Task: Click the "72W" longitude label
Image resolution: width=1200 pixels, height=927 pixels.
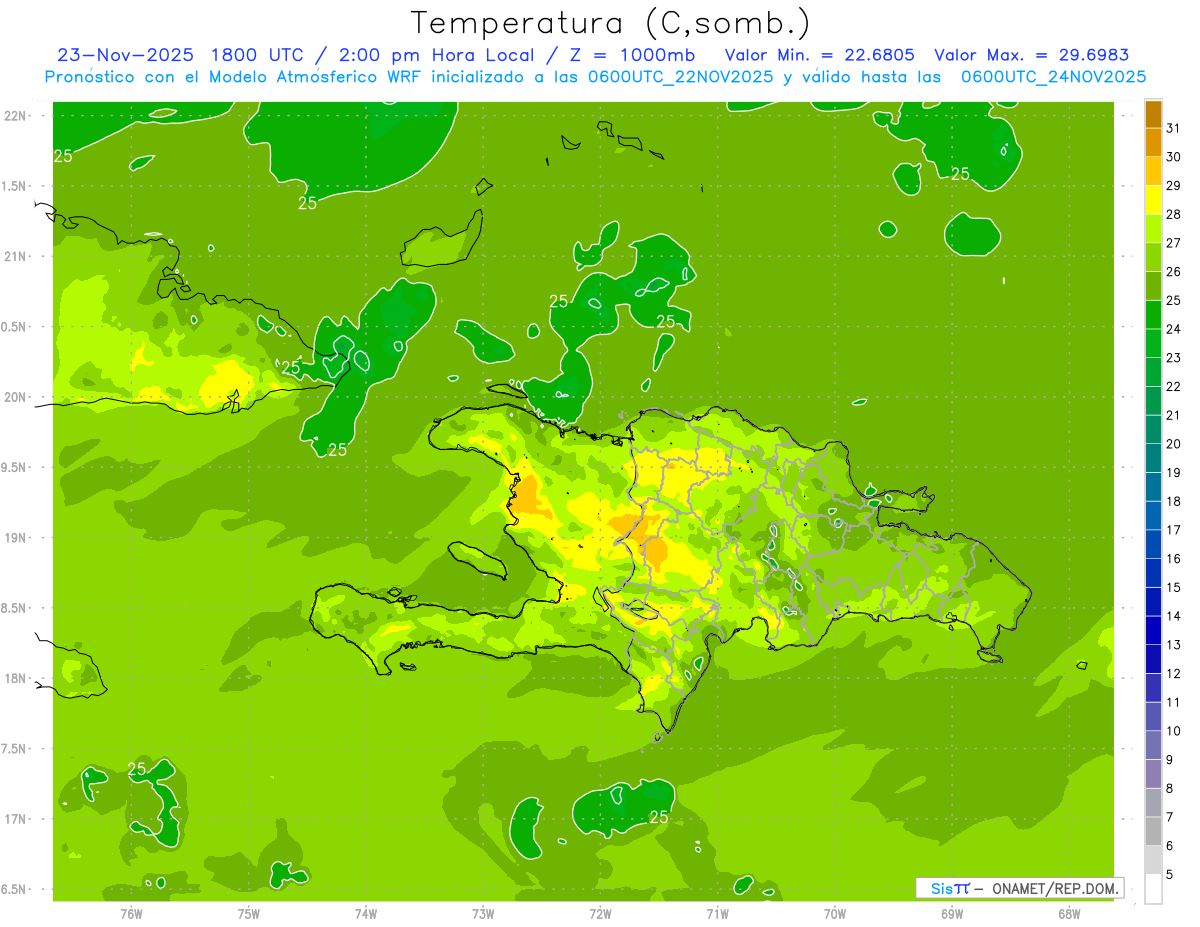Action: coord(600,913)
